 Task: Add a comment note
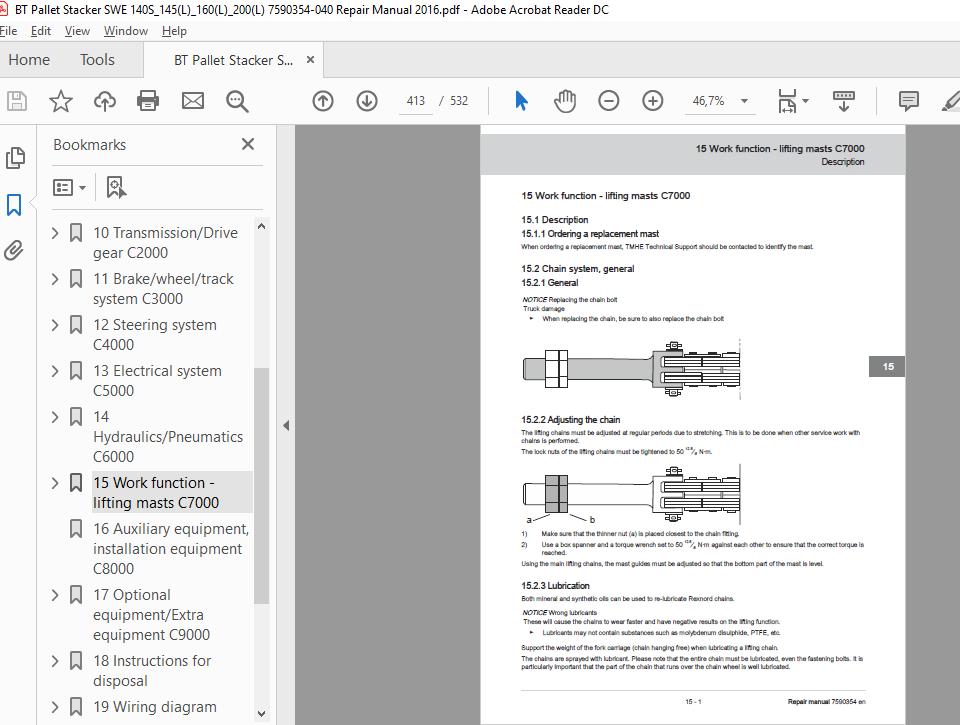pyautogui.click(x=909, y=101)
